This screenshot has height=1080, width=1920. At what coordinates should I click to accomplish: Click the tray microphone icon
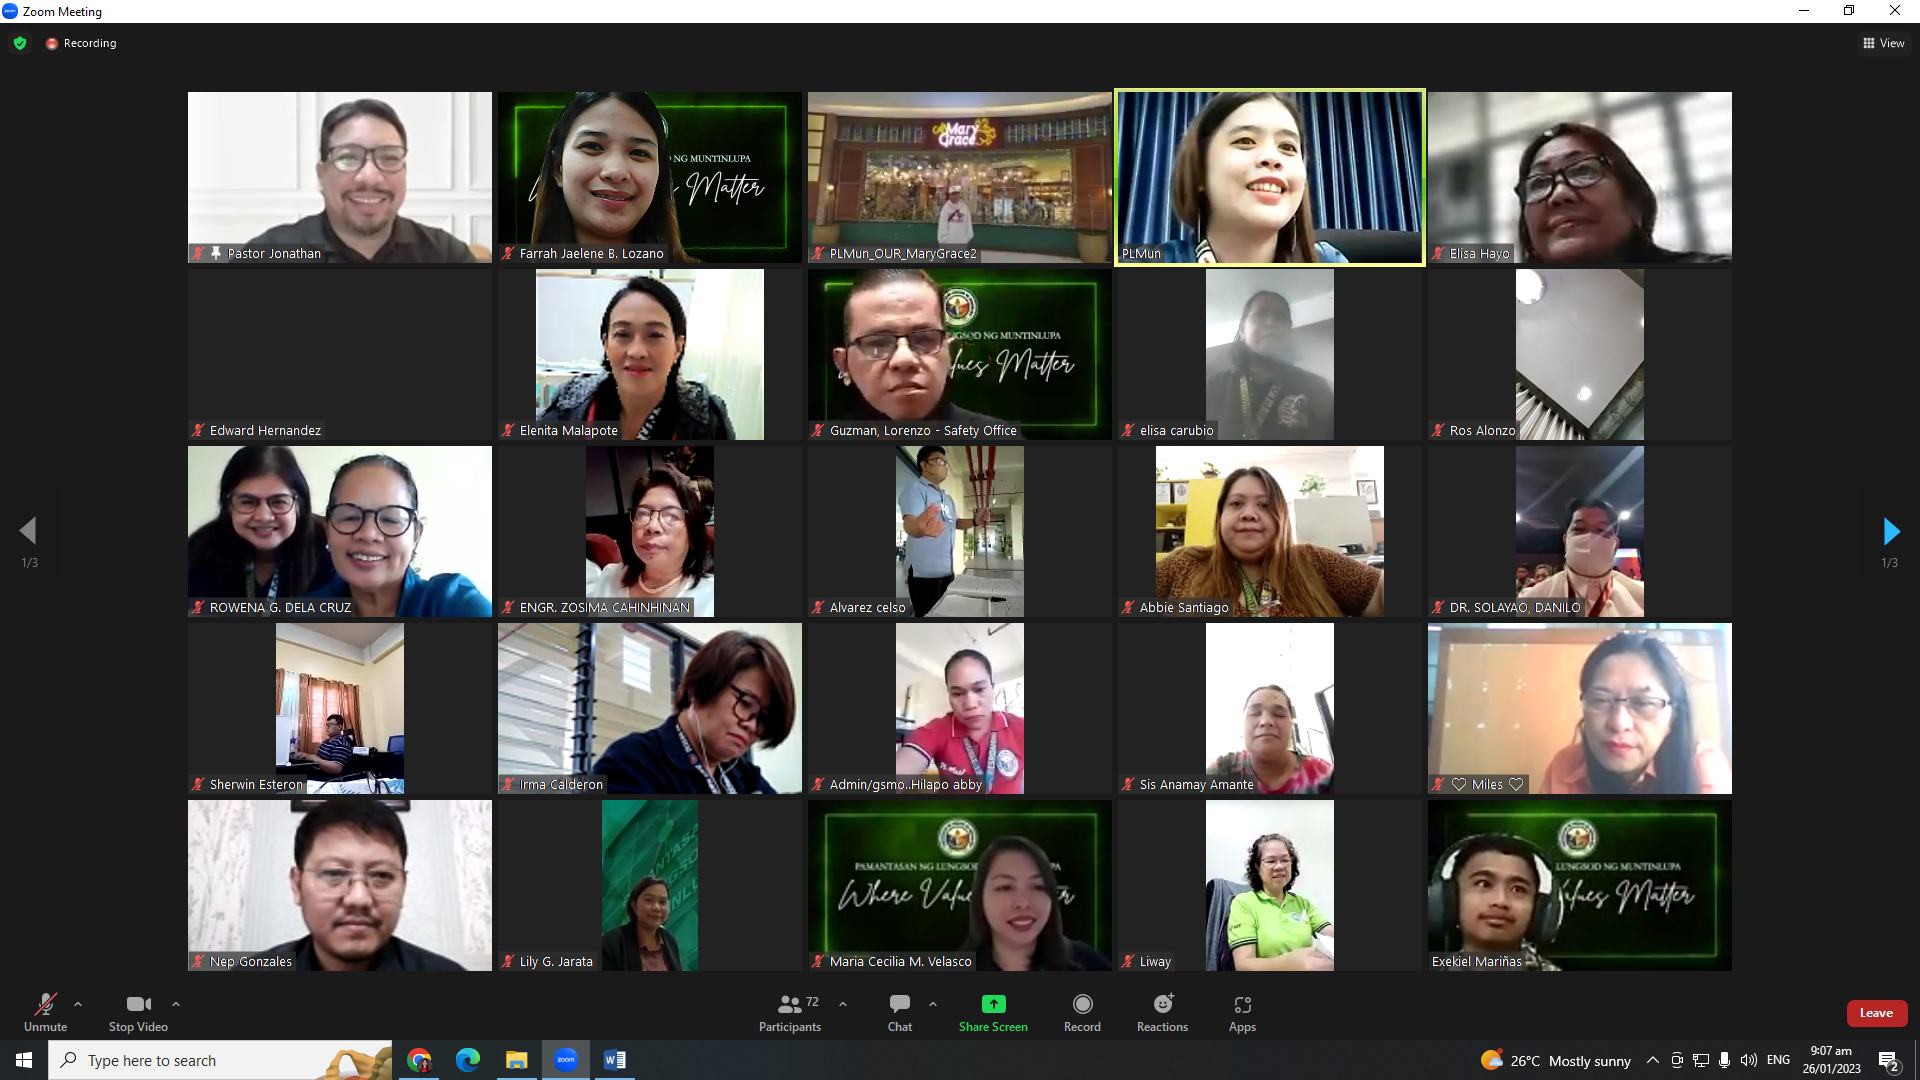[1724, 1060]
